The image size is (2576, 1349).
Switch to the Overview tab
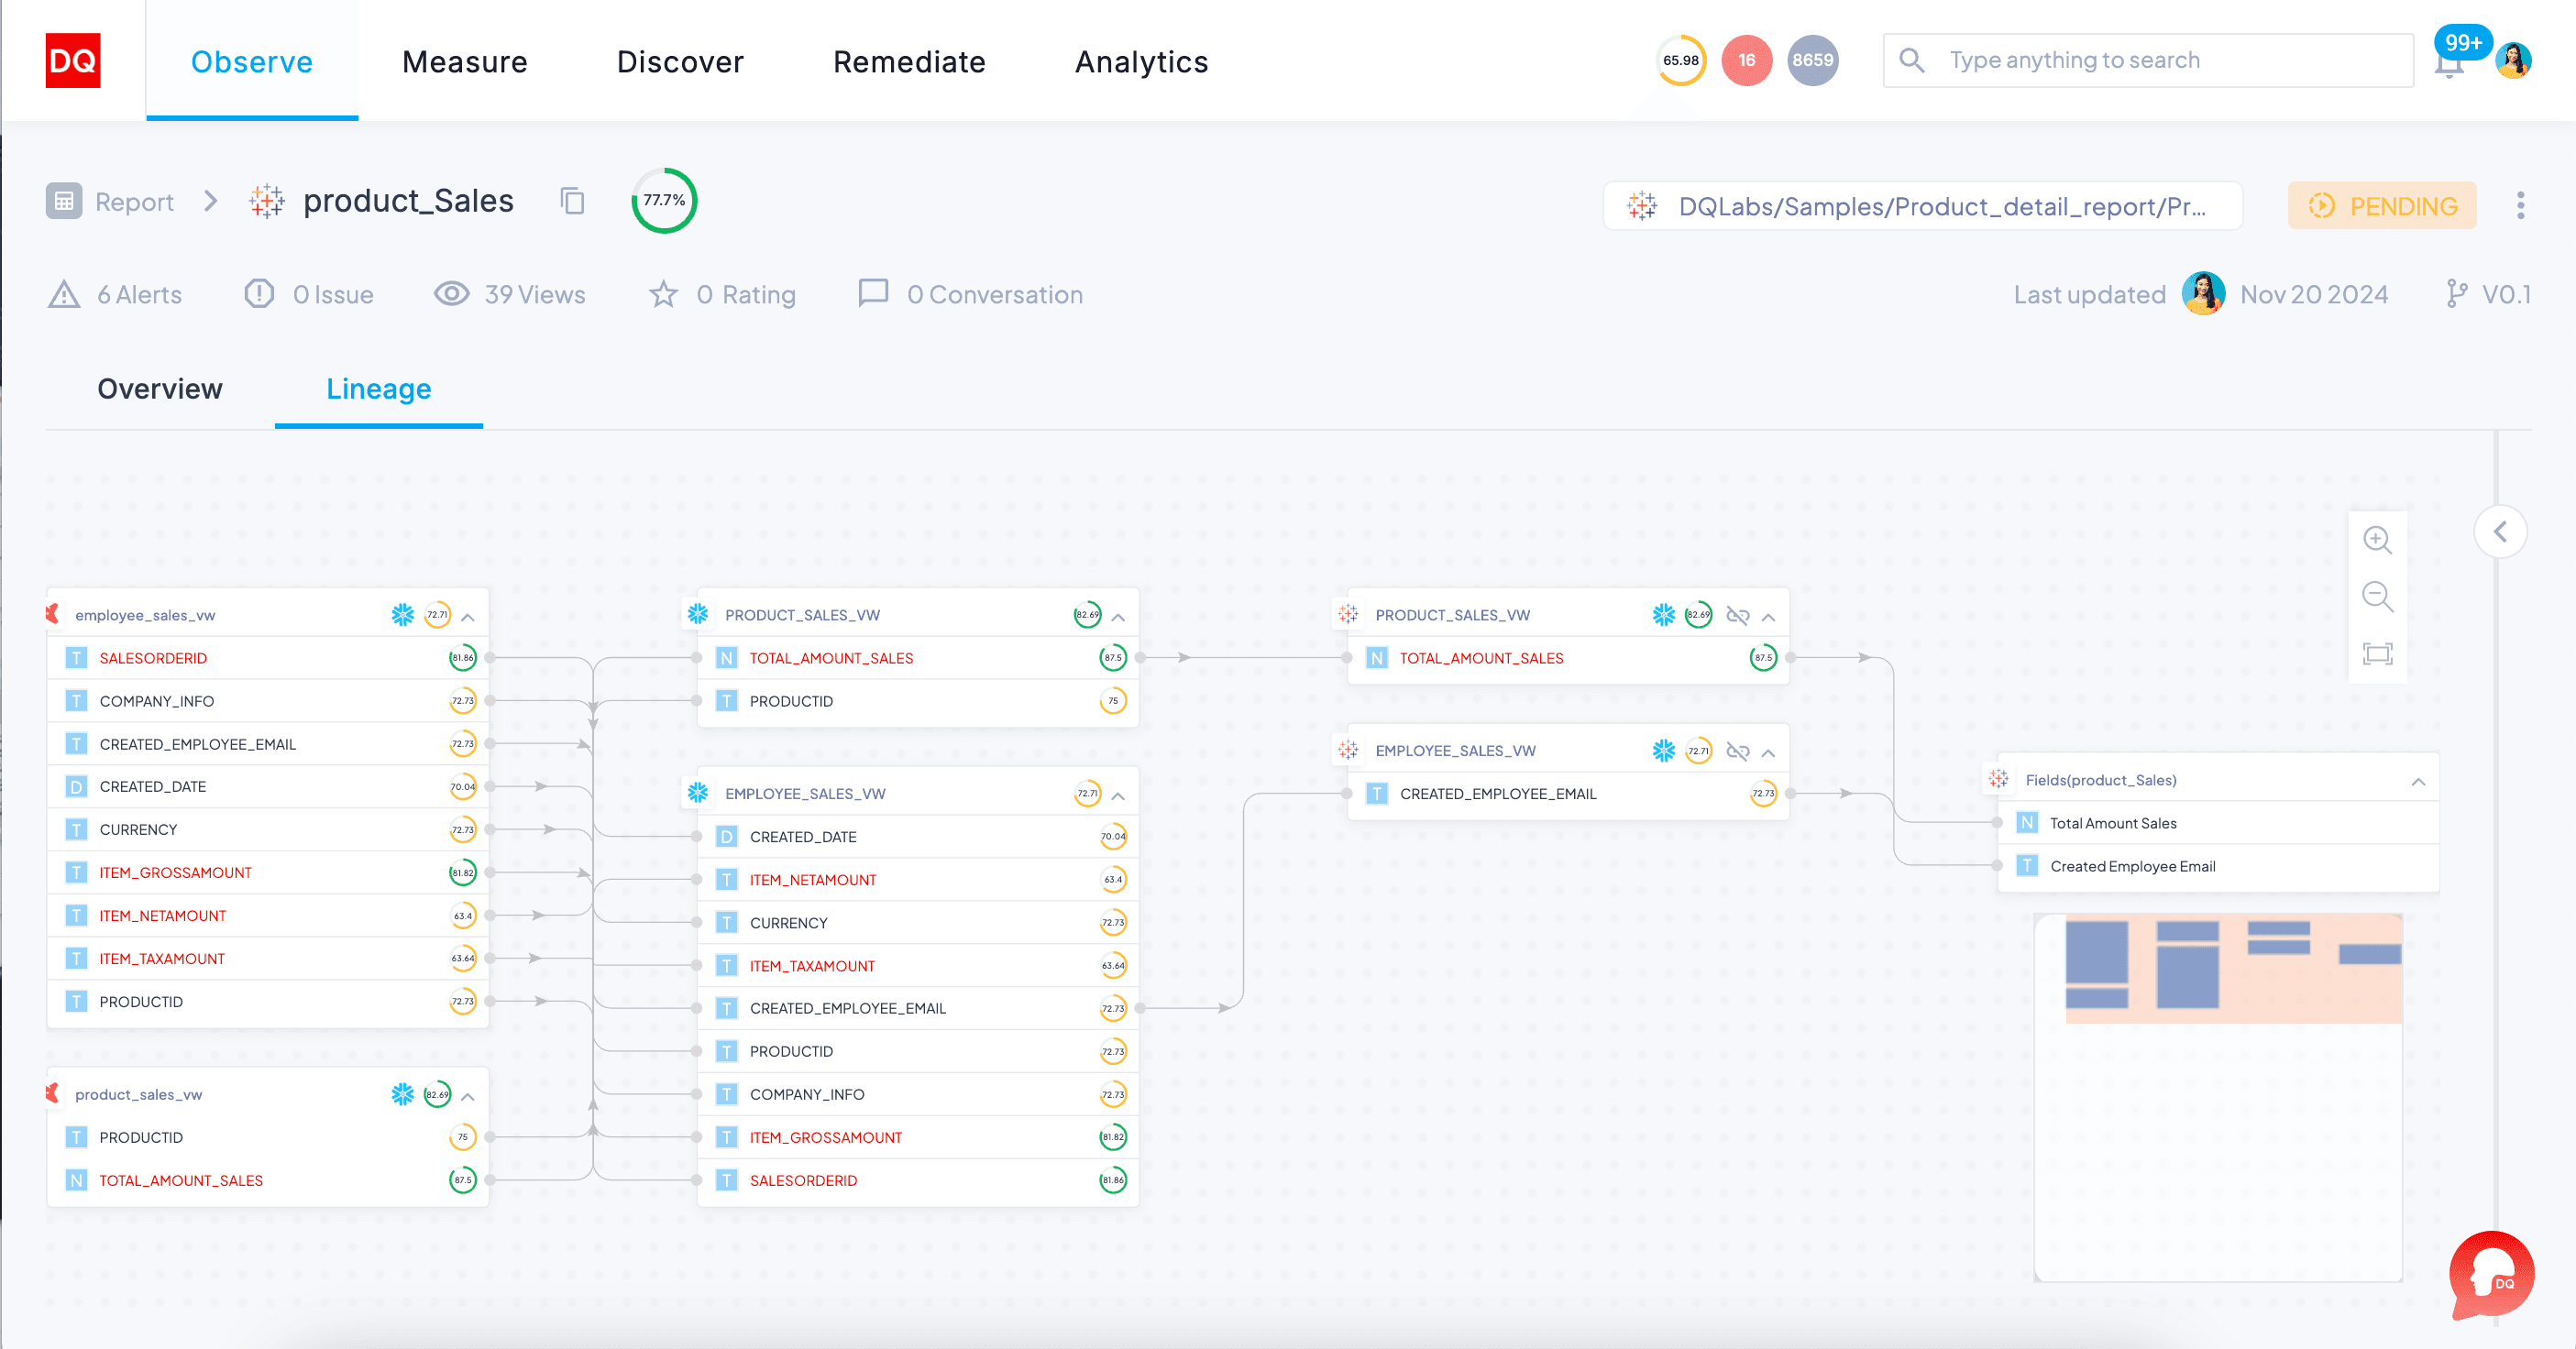[x=159, y=389]
